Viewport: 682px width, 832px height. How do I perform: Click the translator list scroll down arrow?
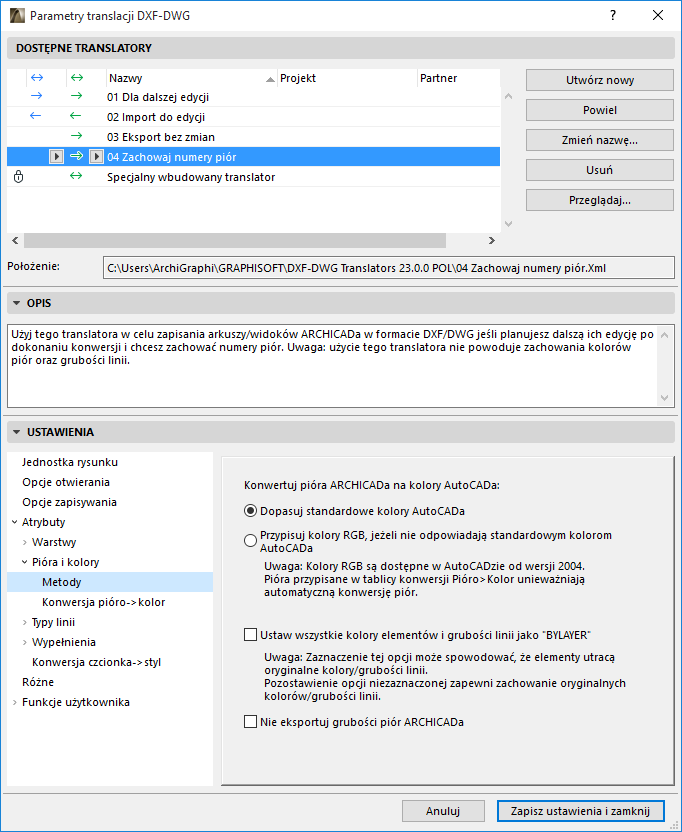pos(508,224)
